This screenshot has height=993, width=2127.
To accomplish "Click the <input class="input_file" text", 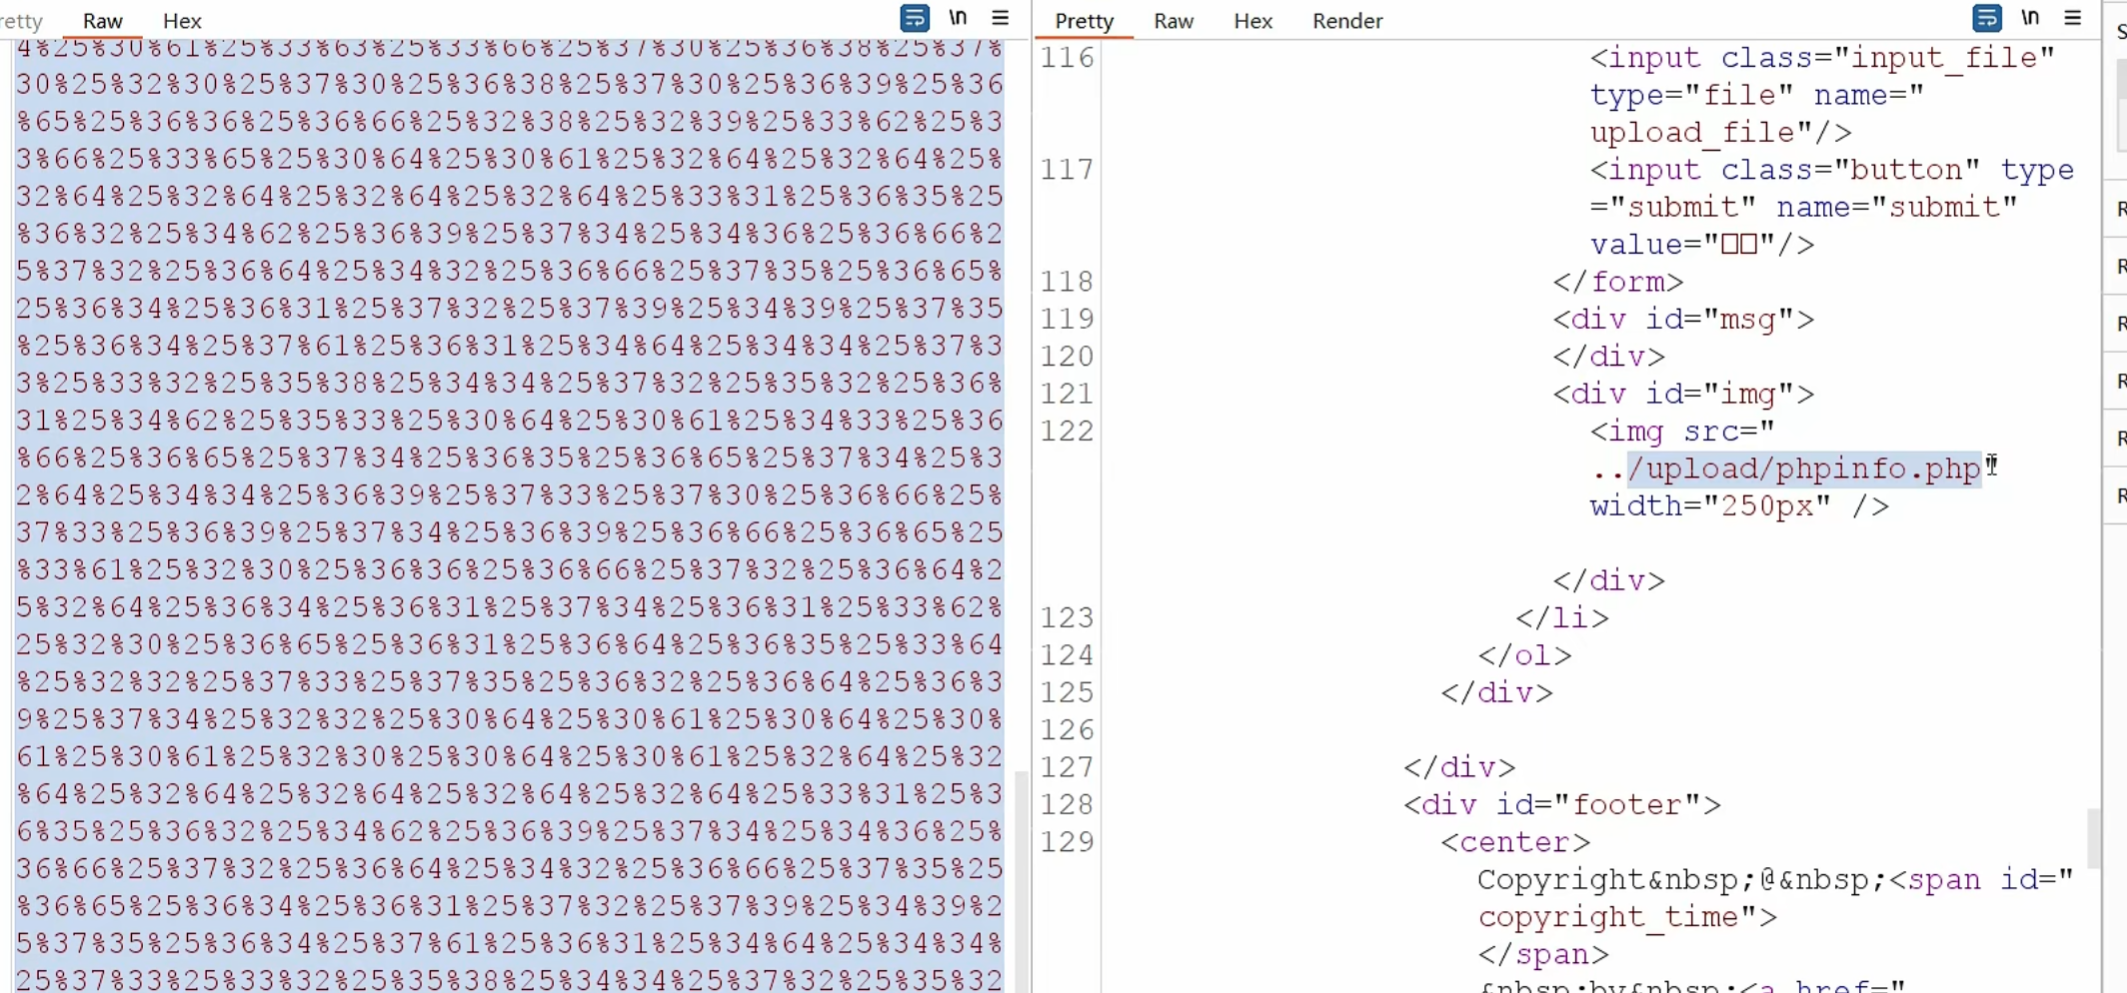I will (1823, 58).
